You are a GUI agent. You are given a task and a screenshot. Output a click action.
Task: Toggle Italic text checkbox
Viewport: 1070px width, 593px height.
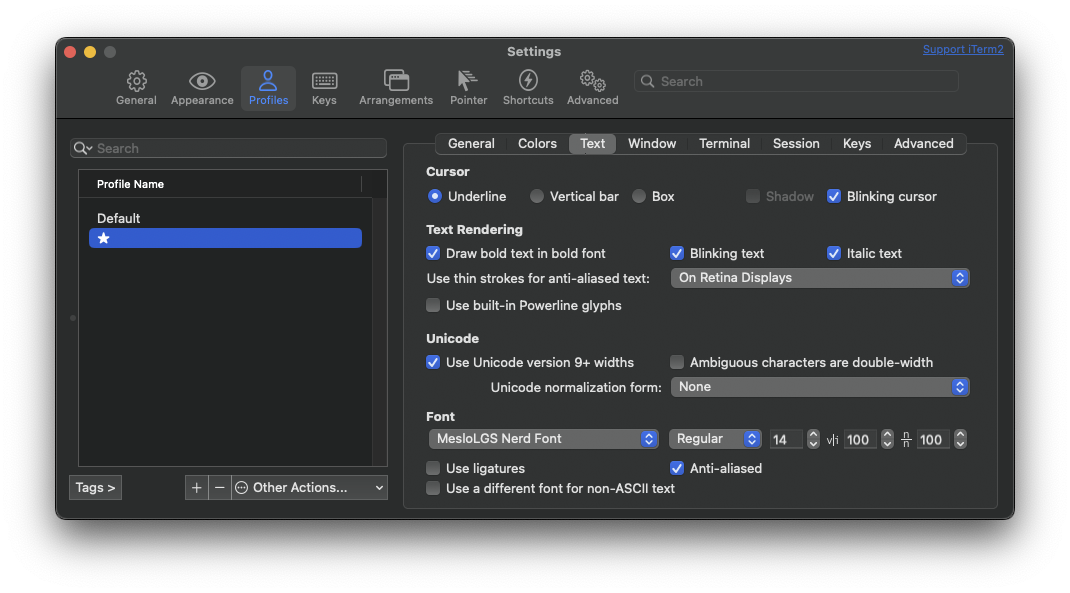click(x=834, y=253)
